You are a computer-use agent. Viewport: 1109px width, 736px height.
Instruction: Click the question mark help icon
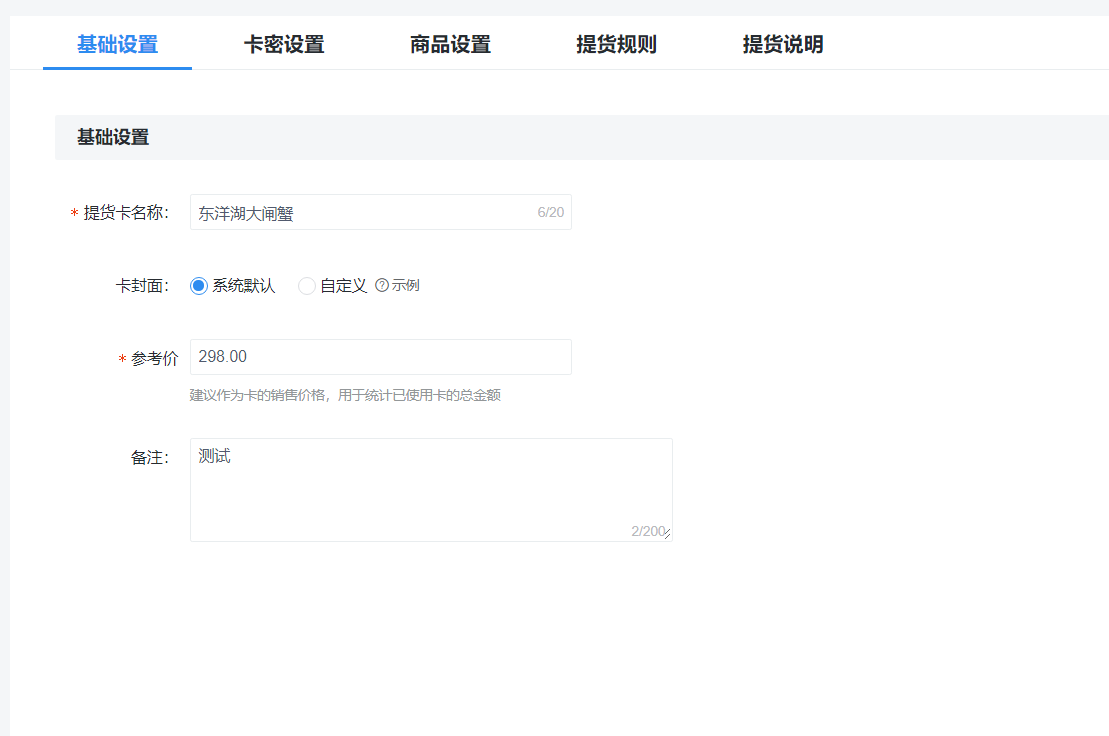(380, 285)
